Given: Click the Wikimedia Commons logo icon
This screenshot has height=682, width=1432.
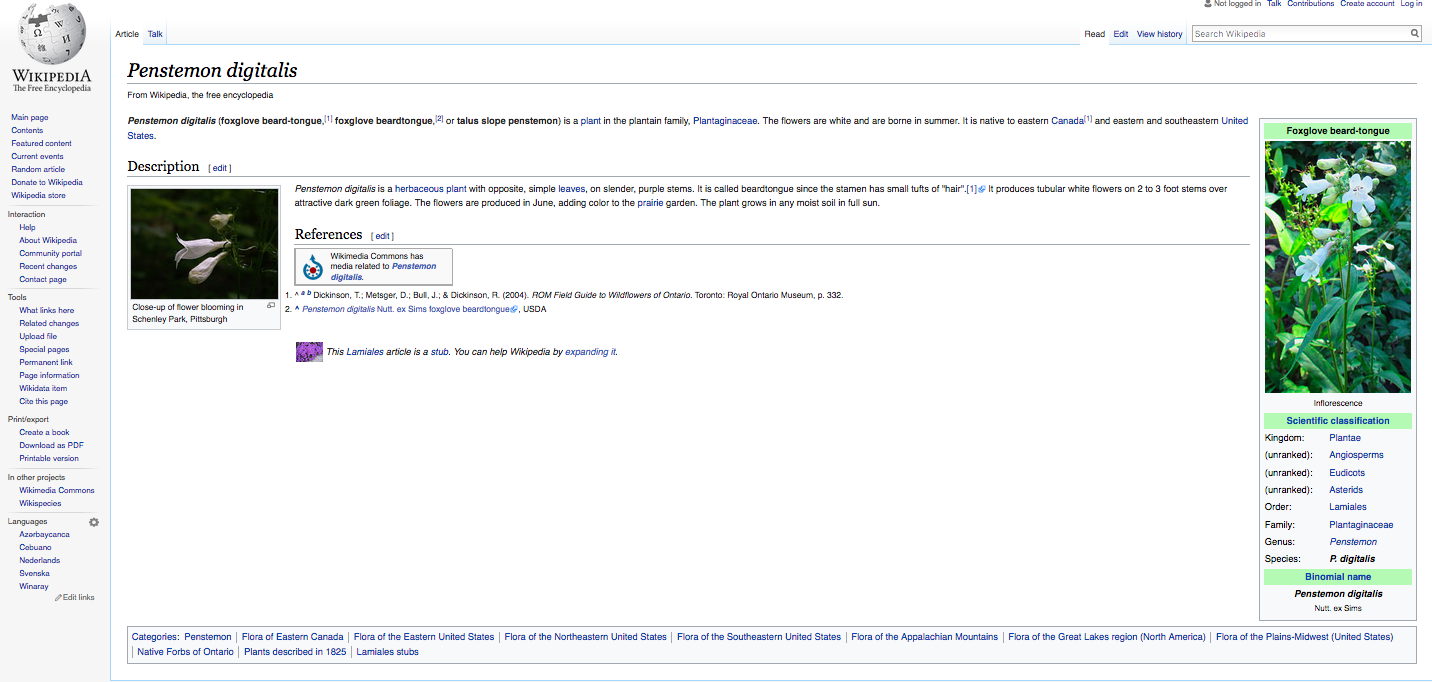Looking at the screenshot, I should (x=314, y=267).
